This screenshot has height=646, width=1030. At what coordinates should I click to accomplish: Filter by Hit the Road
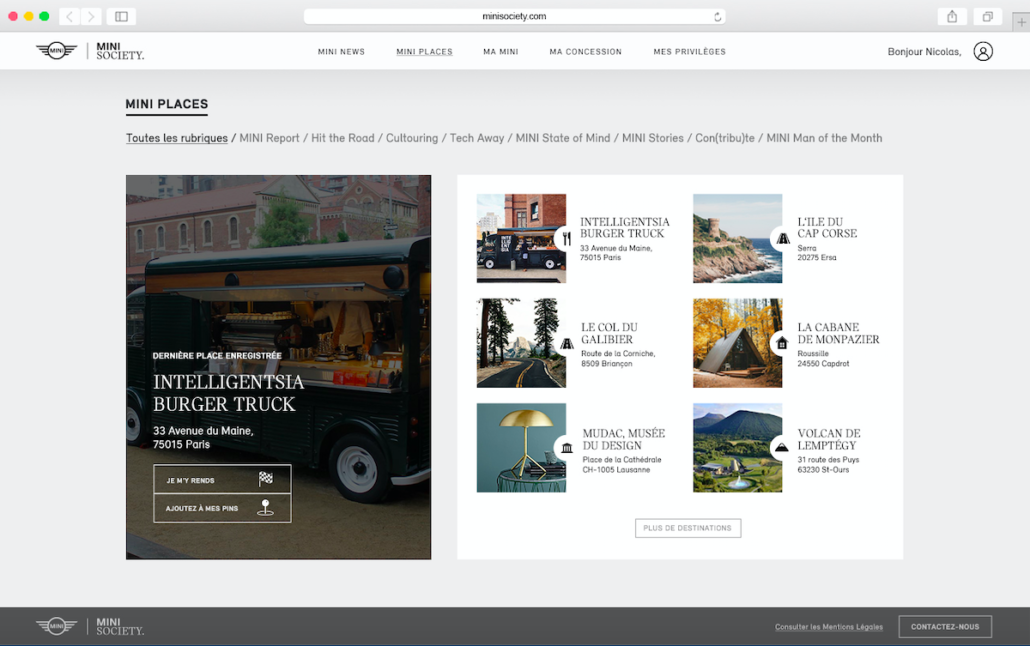[342, 138]
